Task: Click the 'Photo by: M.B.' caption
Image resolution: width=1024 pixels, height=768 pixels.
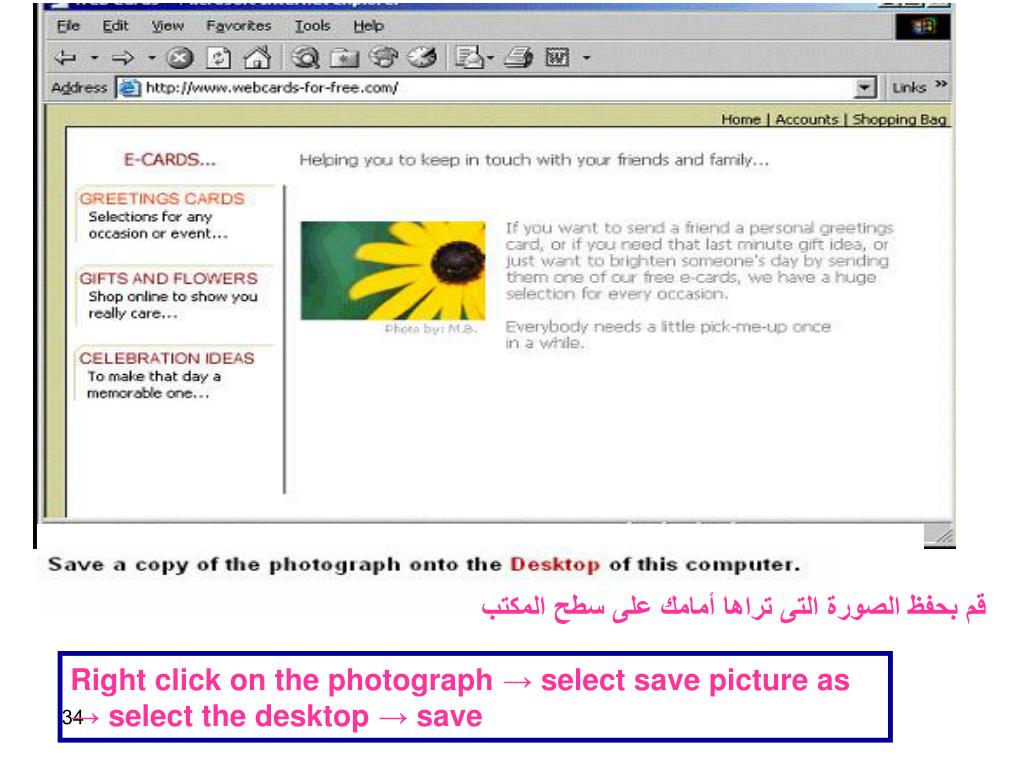Action: click(431, 328)
